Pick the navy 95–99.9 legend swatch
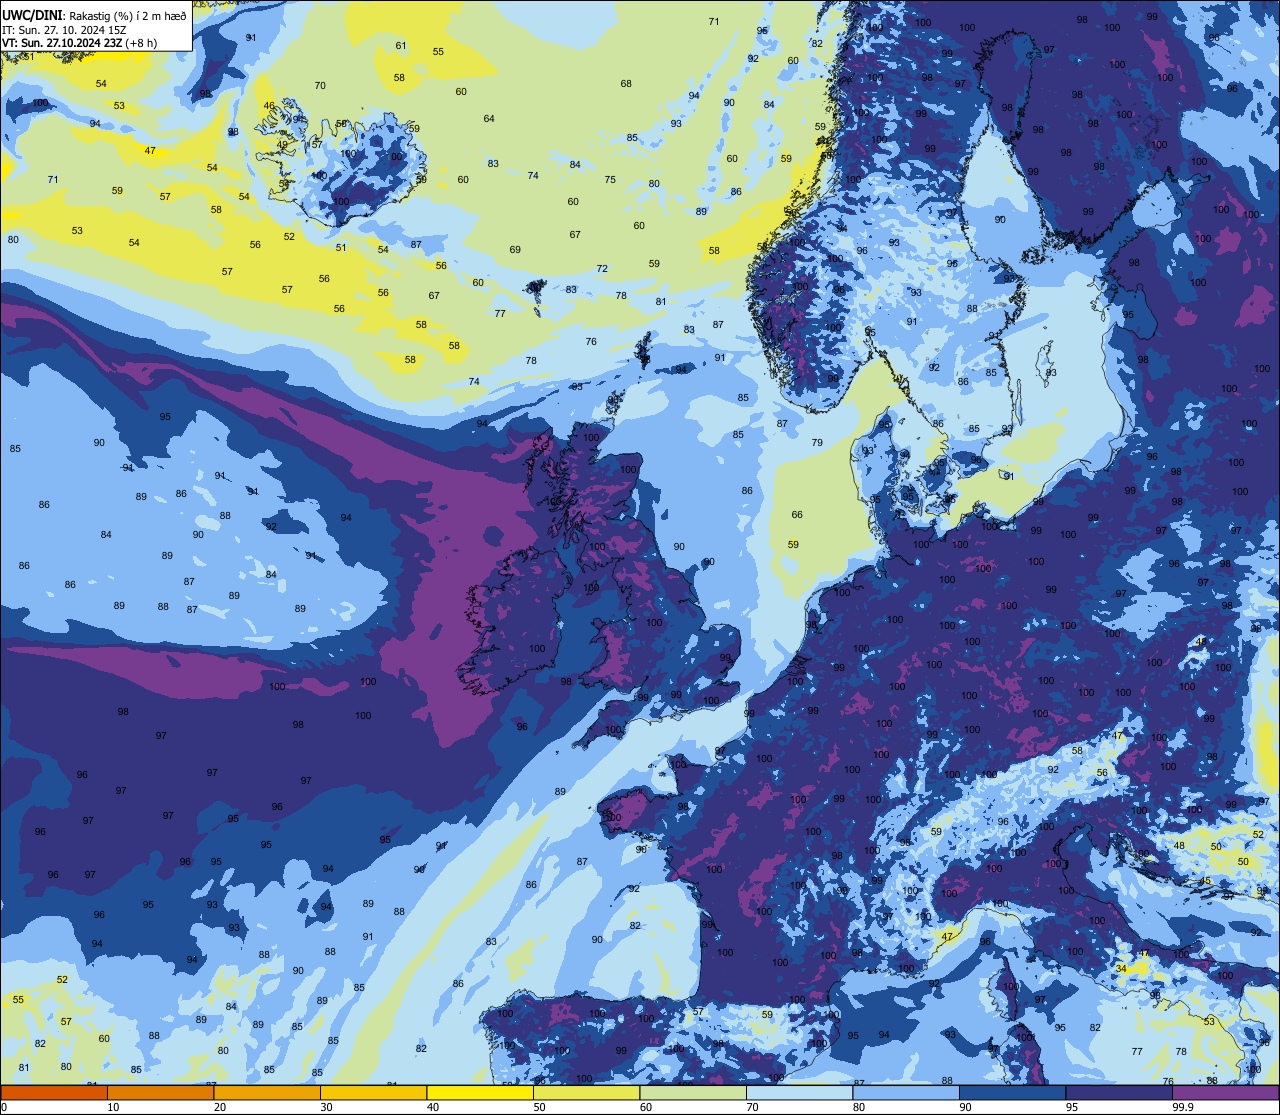This screenshot has height=1115, width=1280. tap(1119, 1092)
